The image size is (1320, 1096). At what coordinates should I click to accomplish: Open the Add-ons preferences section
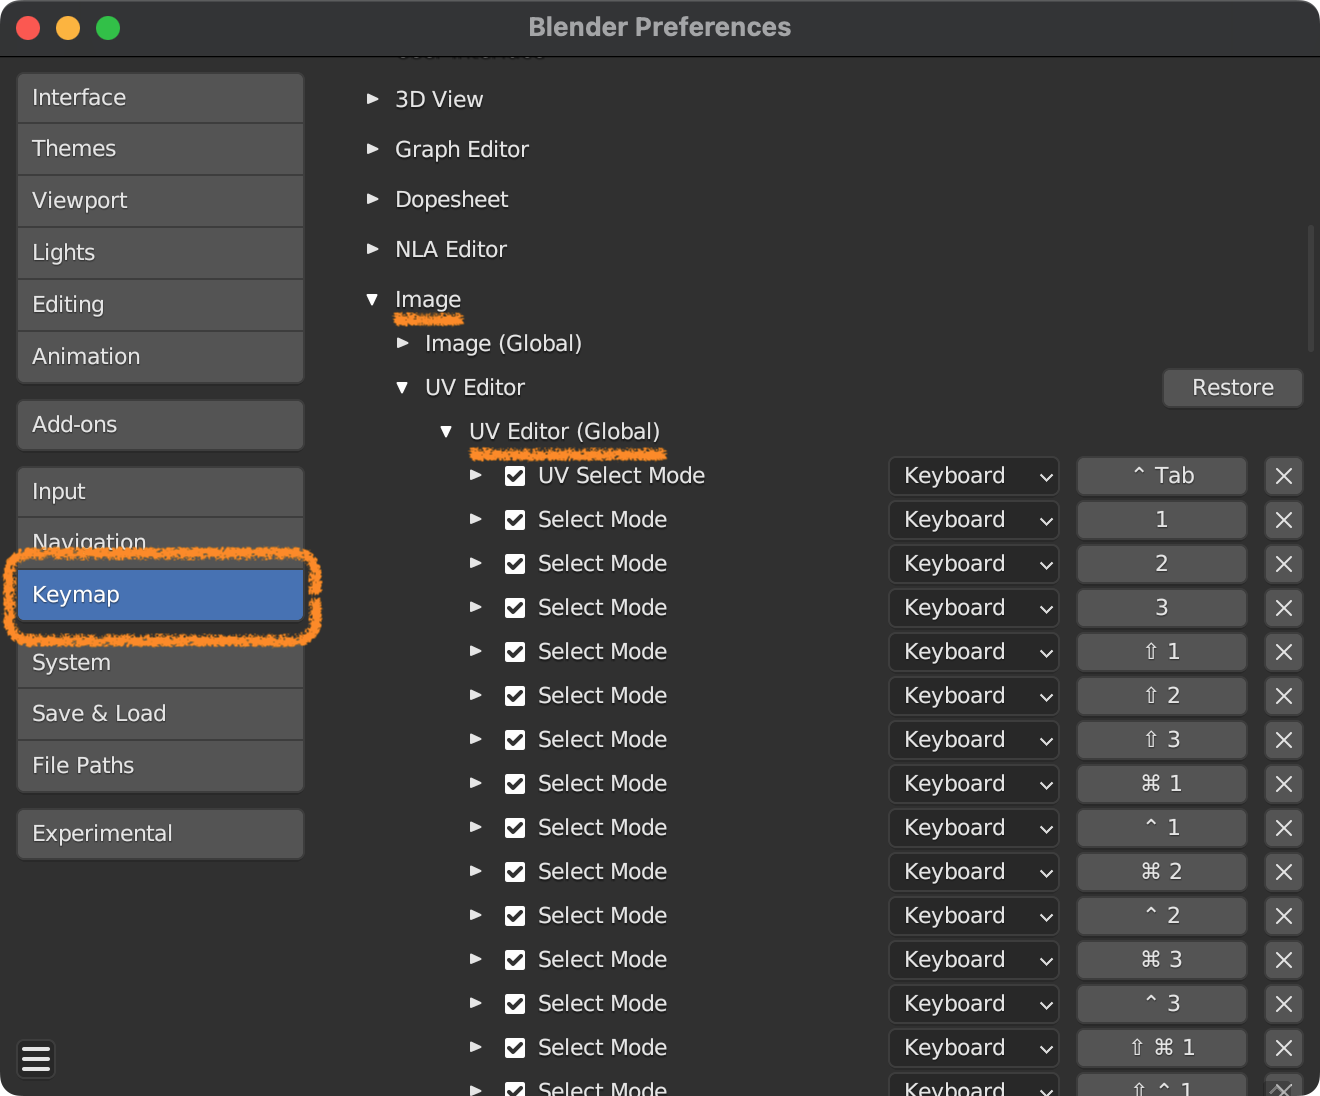tap(160, 425)
